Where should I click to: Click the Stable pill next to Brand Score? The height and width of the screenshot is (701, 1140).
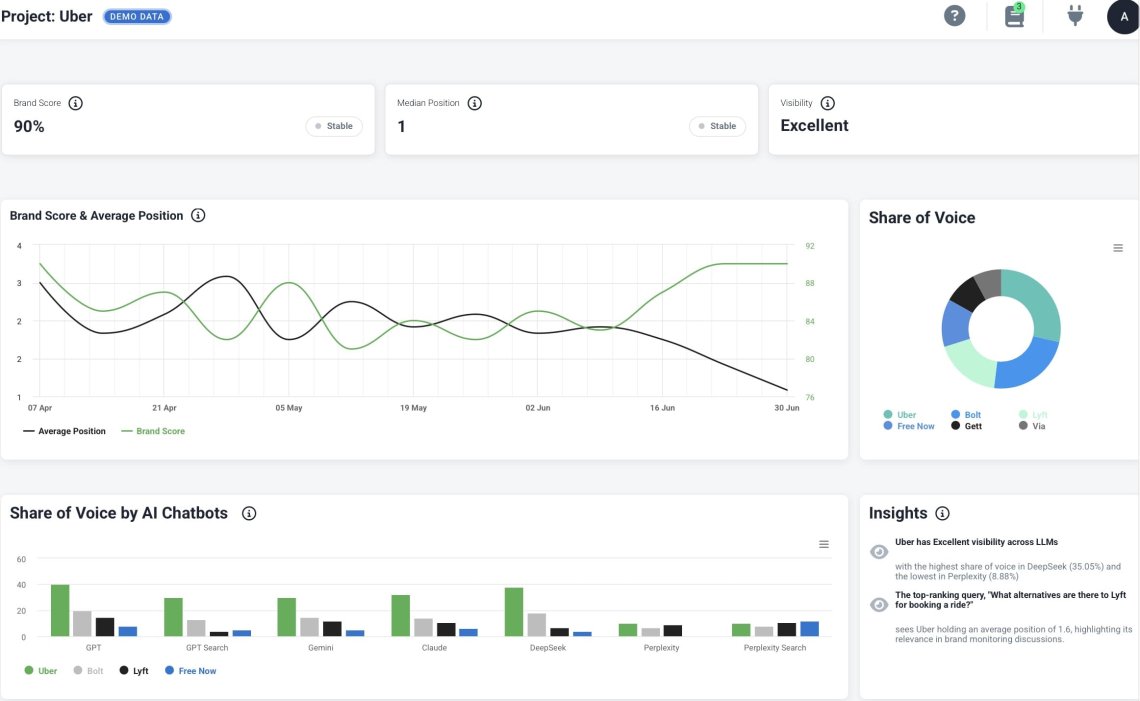334,126
